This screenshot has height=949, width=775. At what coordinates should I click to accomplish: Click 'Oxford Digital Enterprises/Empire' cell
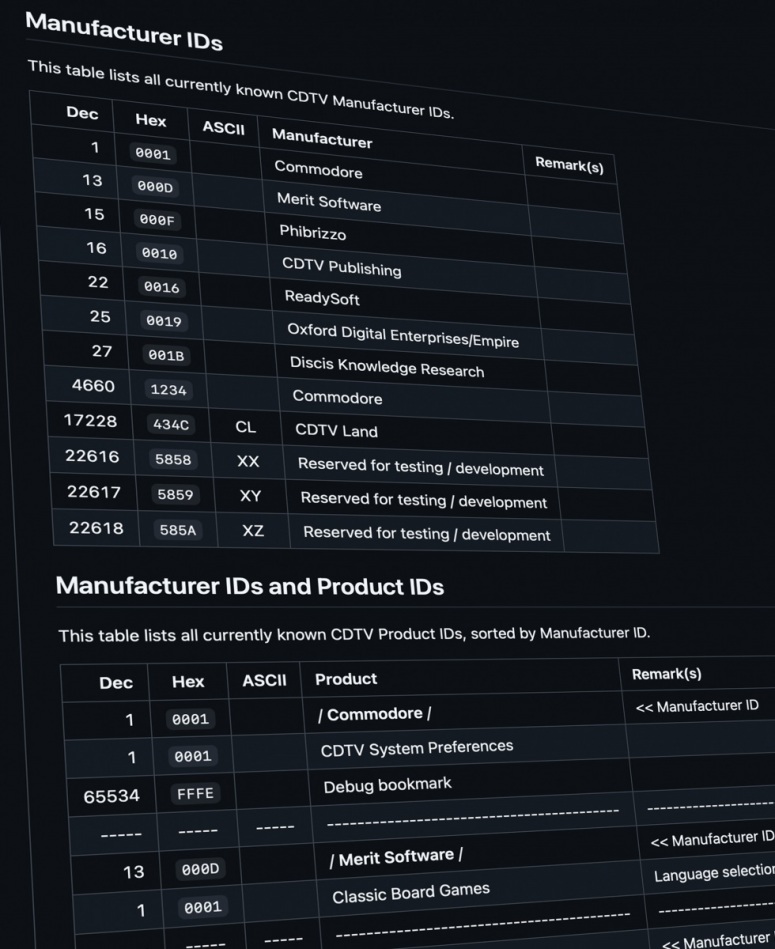(x=403, y=335)
